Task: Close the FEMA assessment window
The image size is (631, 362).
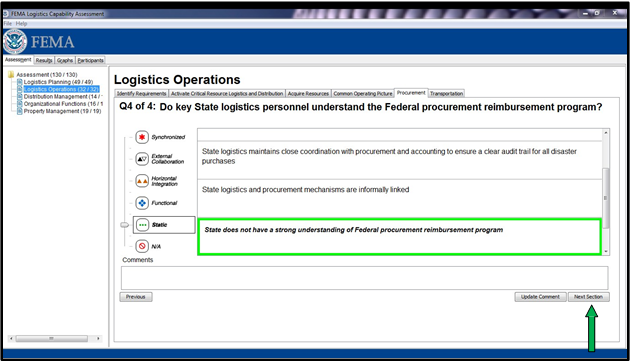Action: (615, 13)
